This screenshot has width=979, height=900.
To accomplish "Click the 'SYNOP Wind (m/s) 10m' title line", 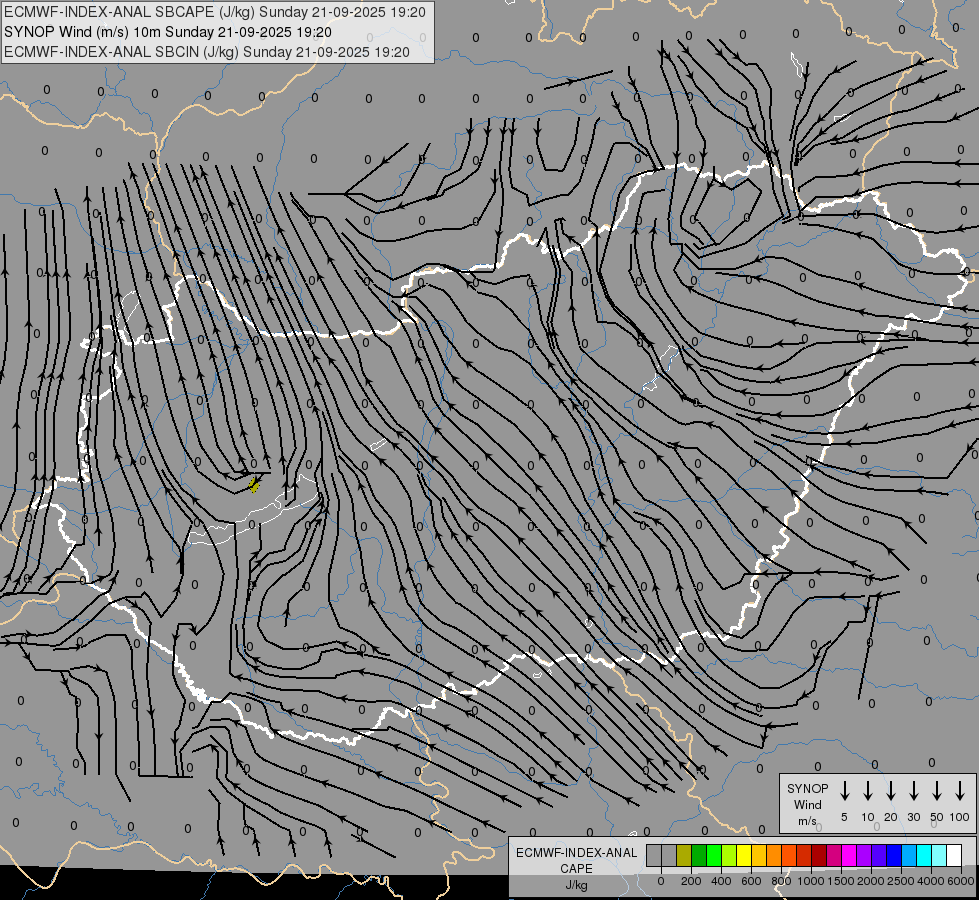I will click(167, 32).
